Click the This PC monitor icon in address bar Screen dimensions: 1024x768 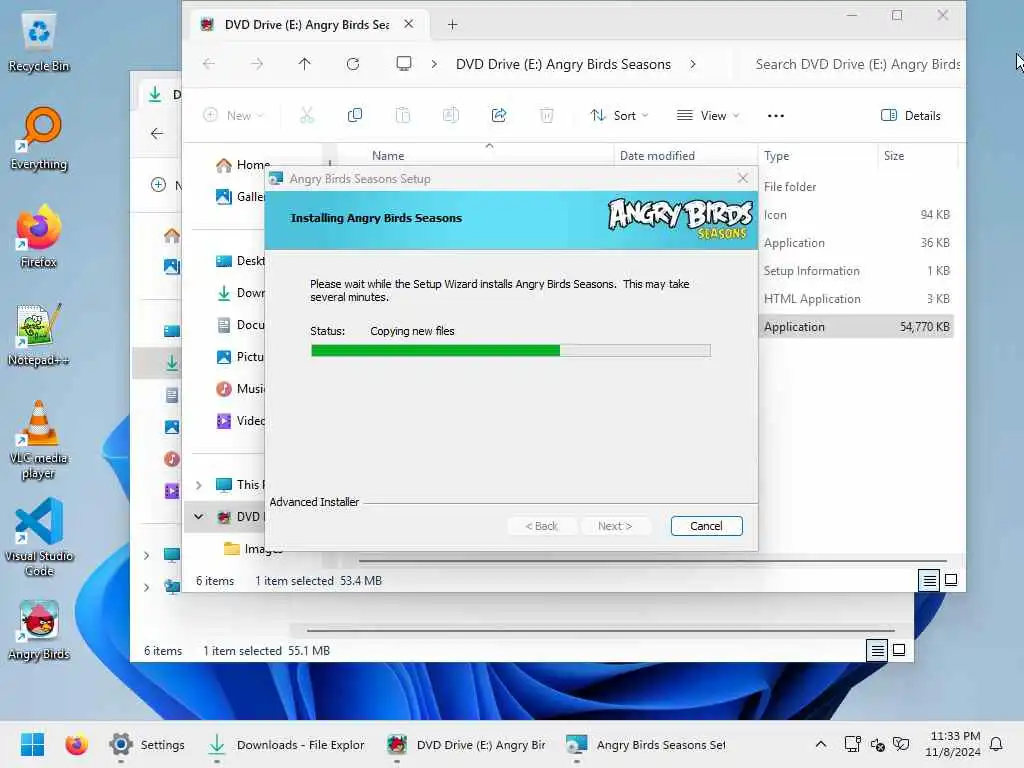[x=404, y=64]
